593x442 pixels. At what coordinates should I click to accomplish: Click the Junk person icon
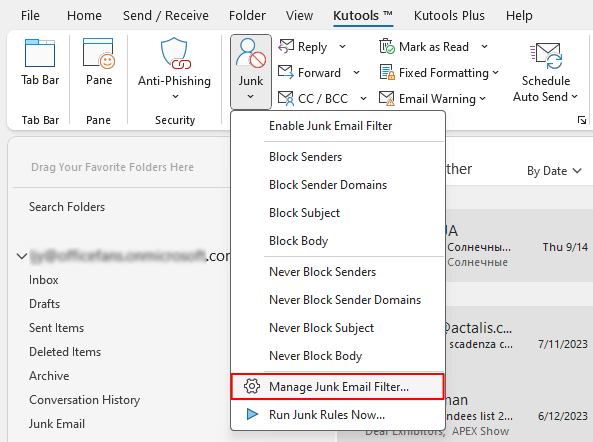(x=251, y=53)
